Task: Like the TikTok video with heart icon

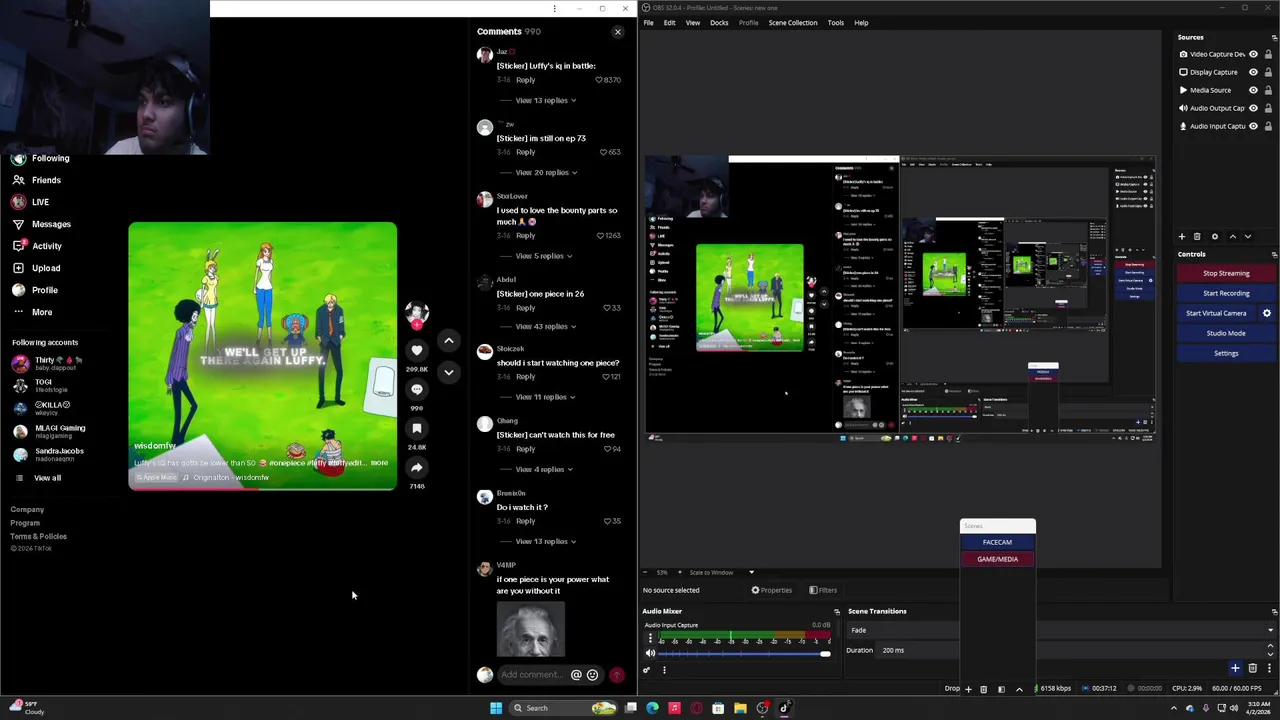Action: [417, 350]
